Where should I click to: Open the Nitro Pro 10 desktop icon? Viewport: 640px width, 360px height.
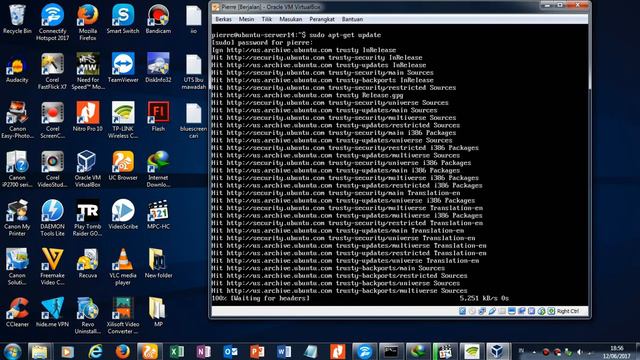(x=88, y=117)
